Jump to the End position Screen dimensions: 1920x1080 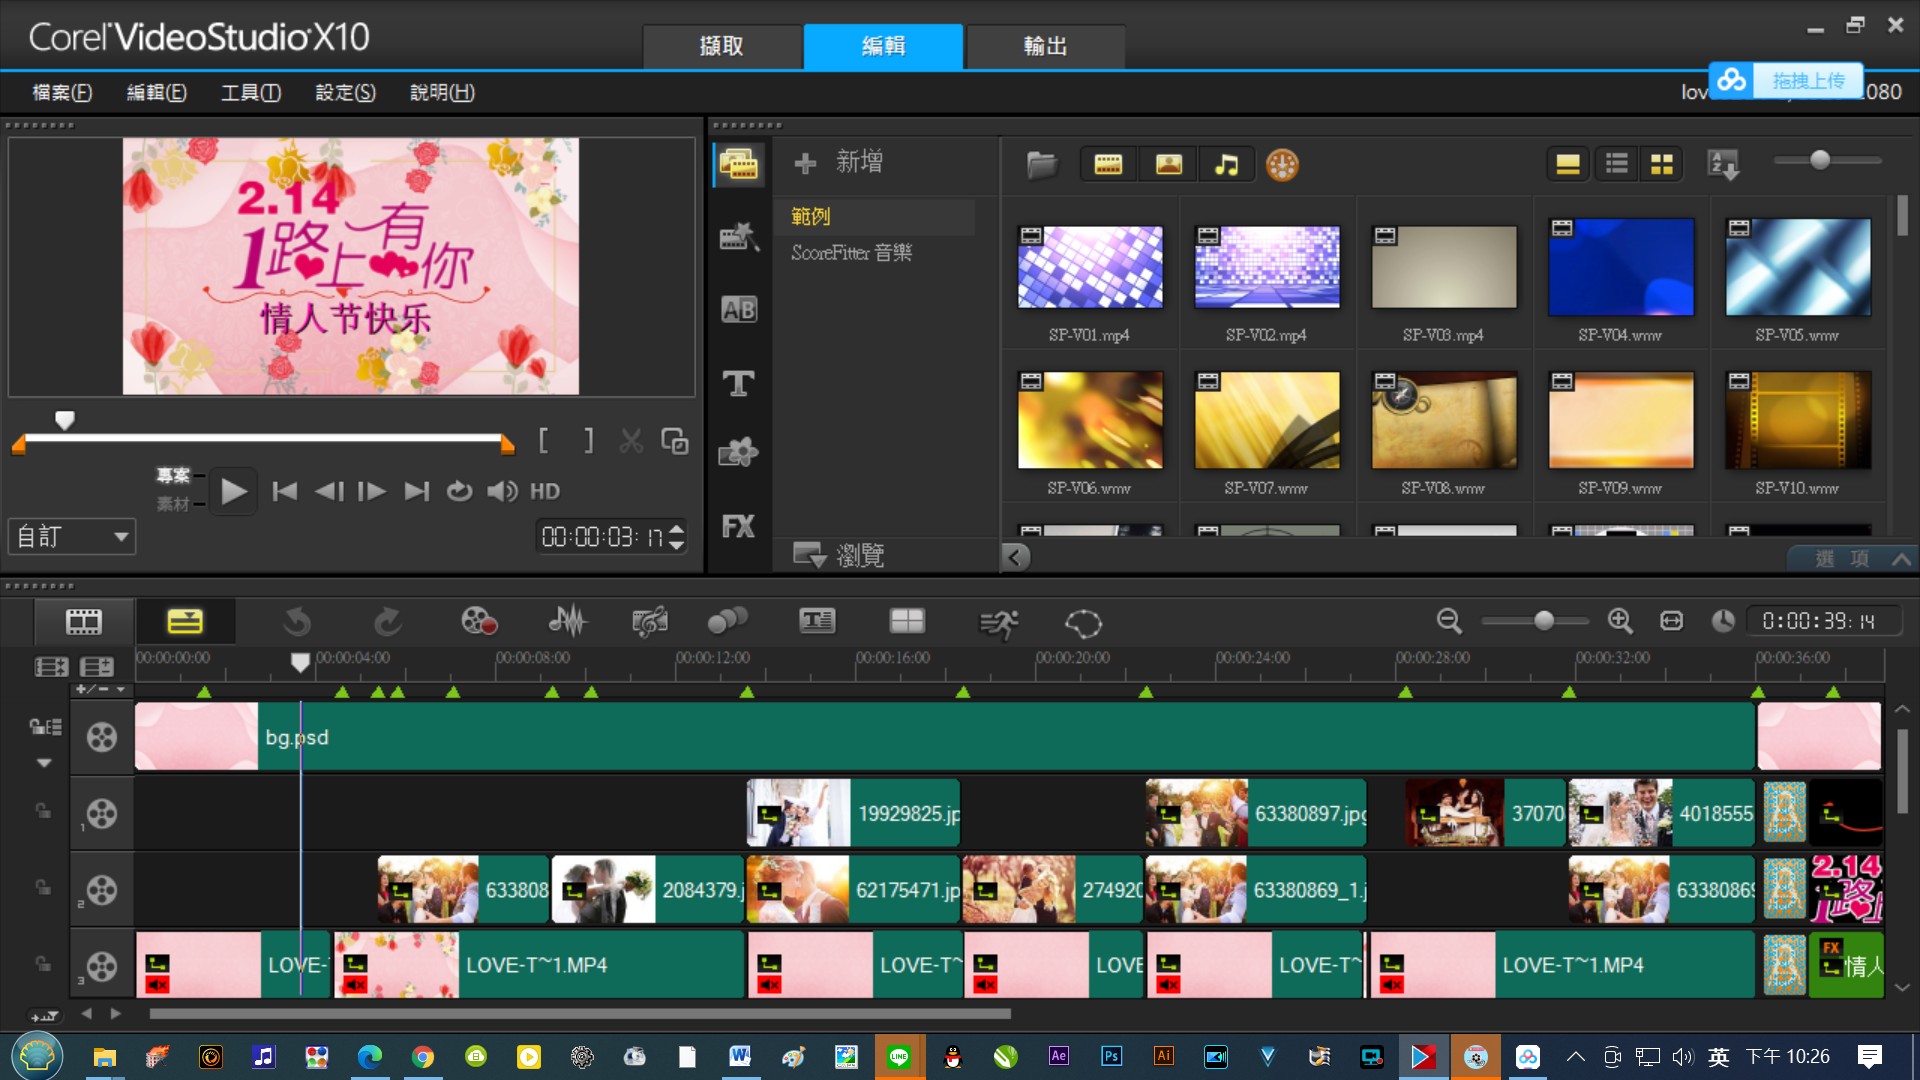point(416,492)
